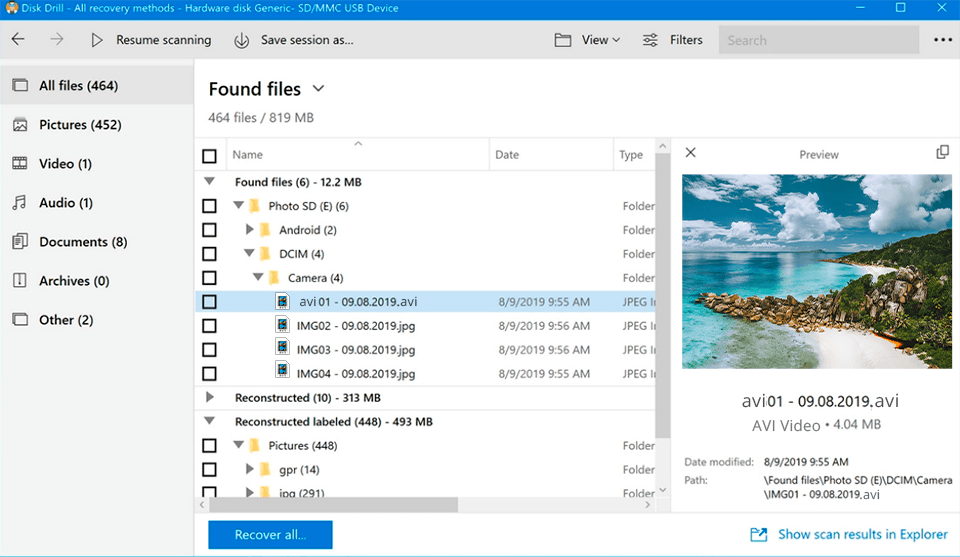
Task: Check the gpr (14) folder checkbox
Action: [x=209, y=469]
